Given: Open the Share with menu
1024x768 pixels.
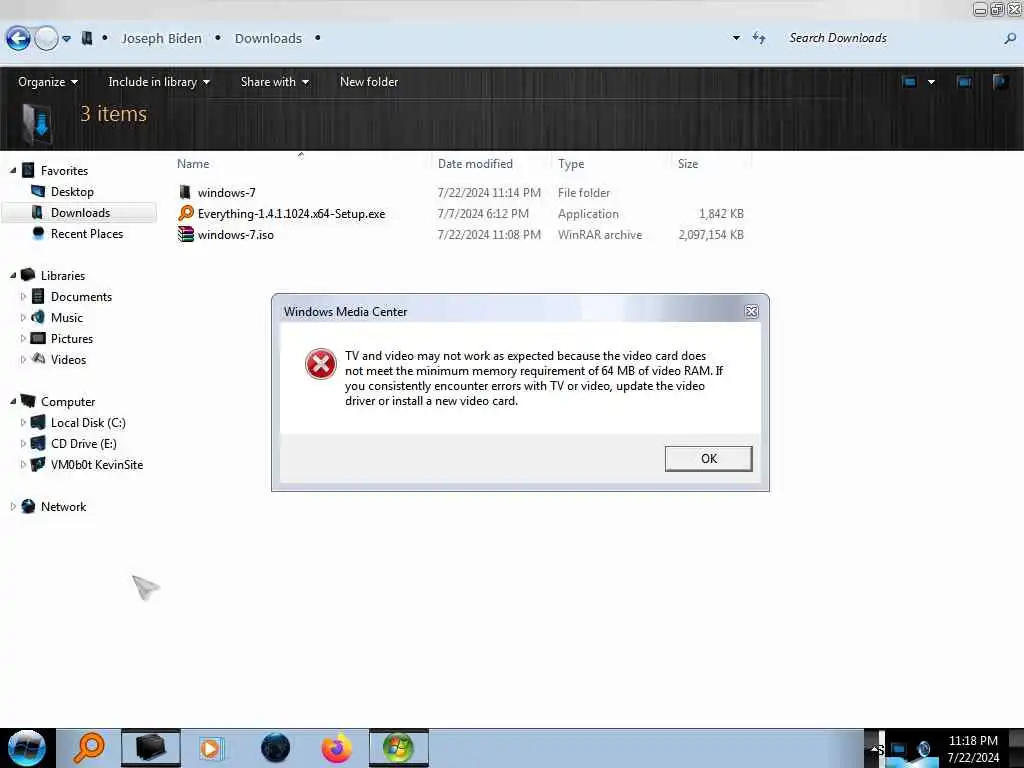Looking at the screenshot, I should [274, 82].
